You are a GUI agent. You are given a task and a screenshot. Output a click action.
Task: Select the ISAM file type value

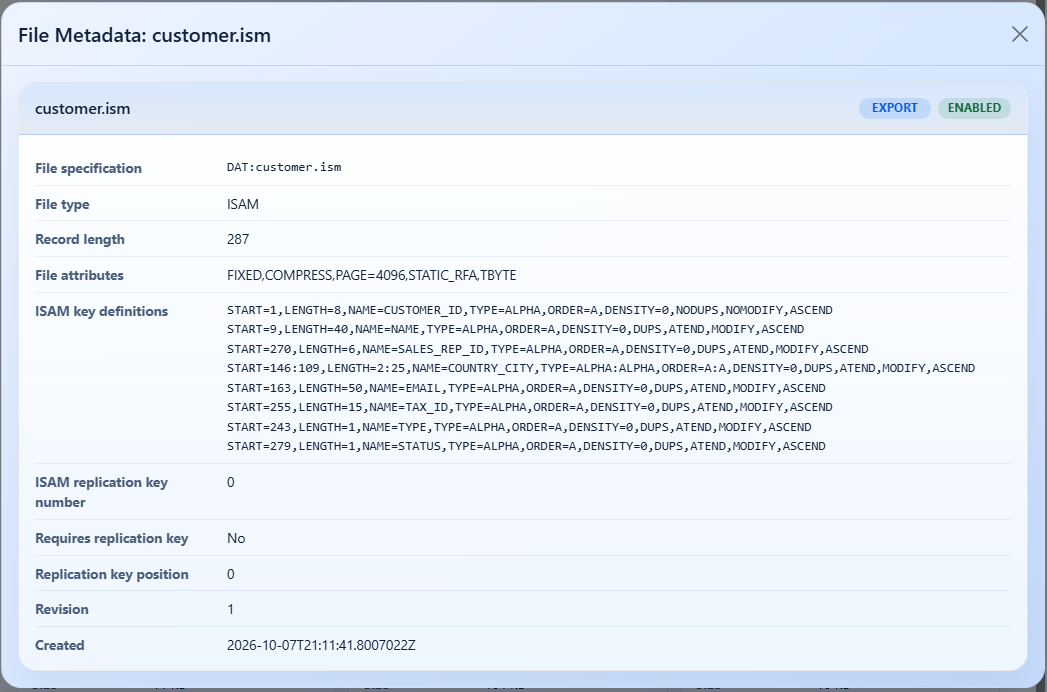click(x=242, y=204)
